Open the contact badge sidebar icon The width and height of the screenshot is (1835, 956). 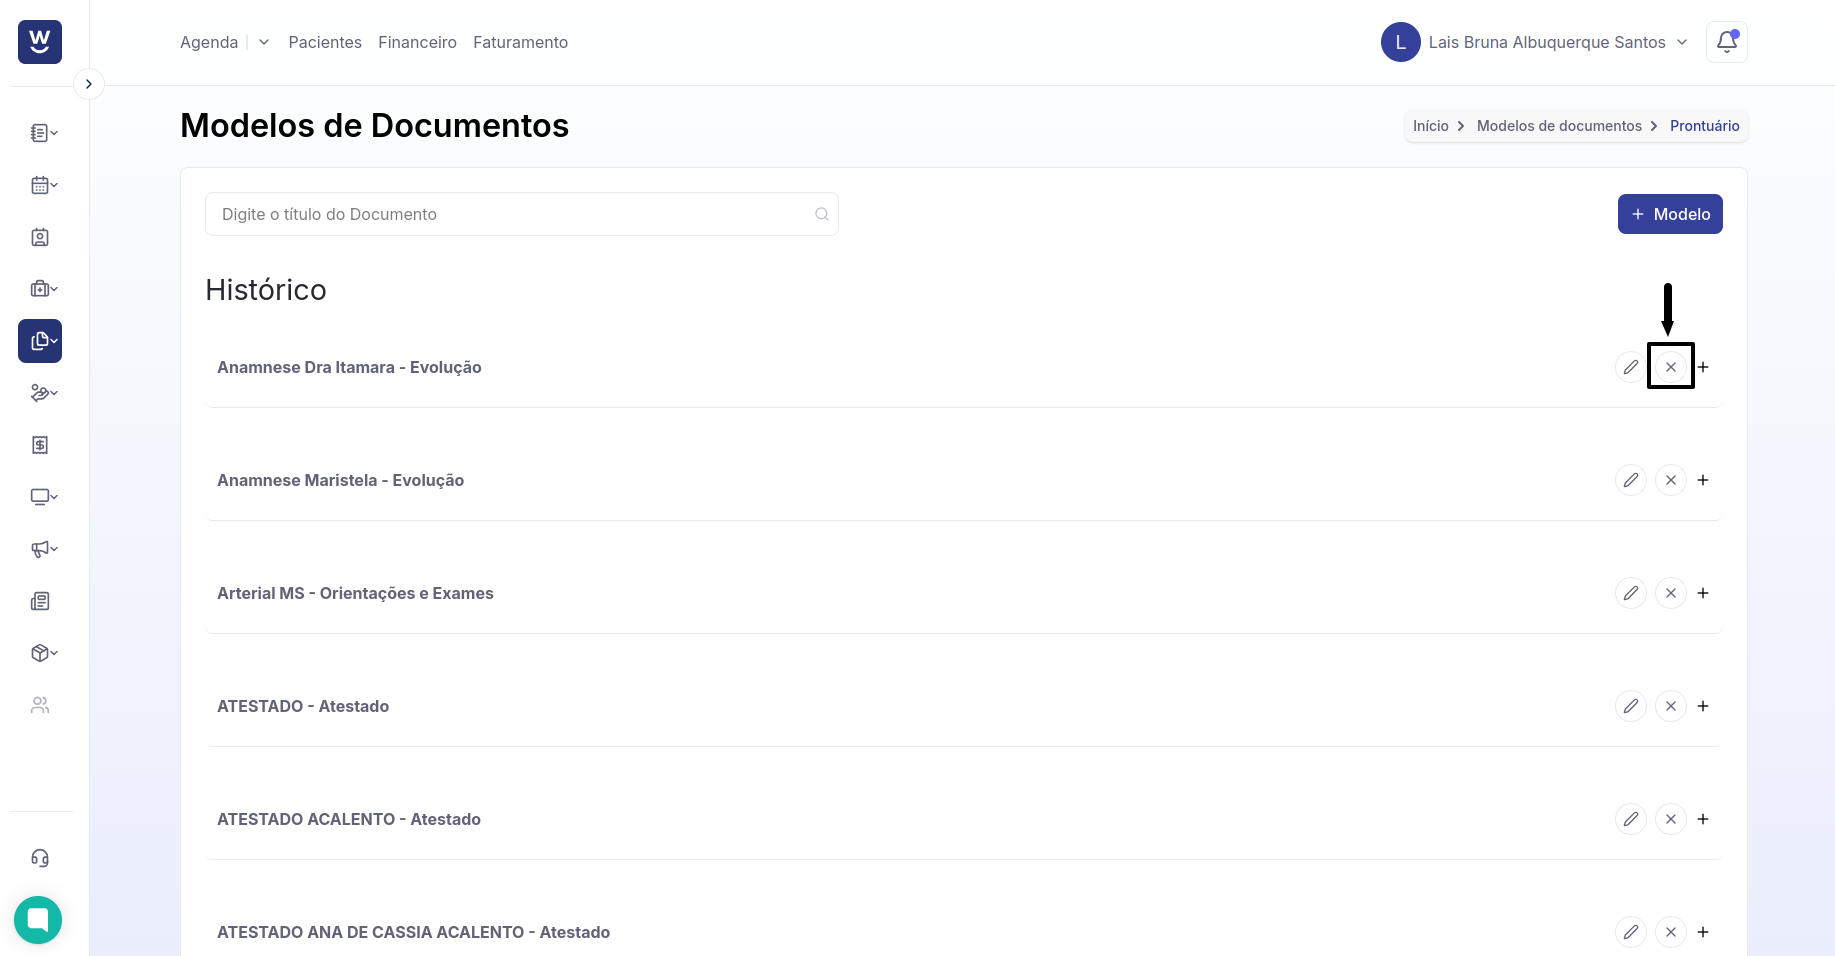[x=40, y=237]
